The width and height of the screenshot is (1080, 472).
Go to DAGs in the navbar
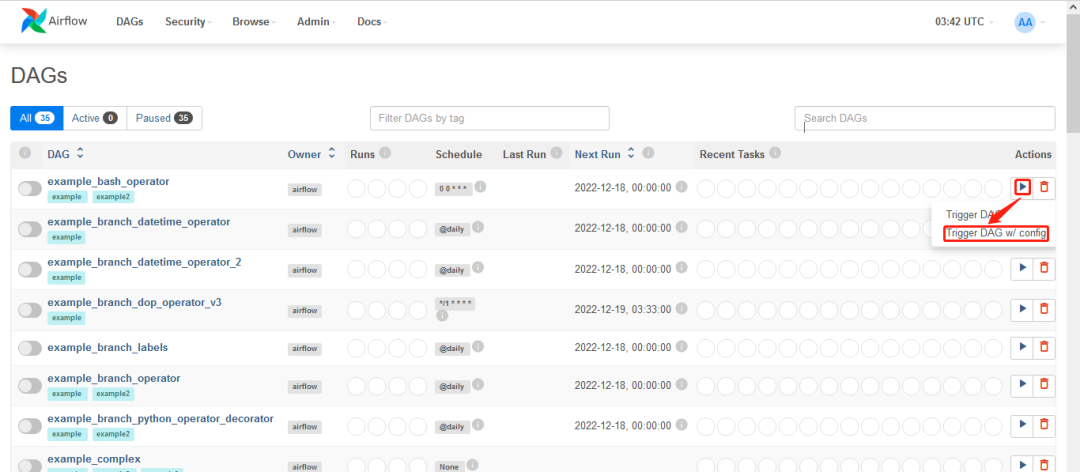coord(129,21)
